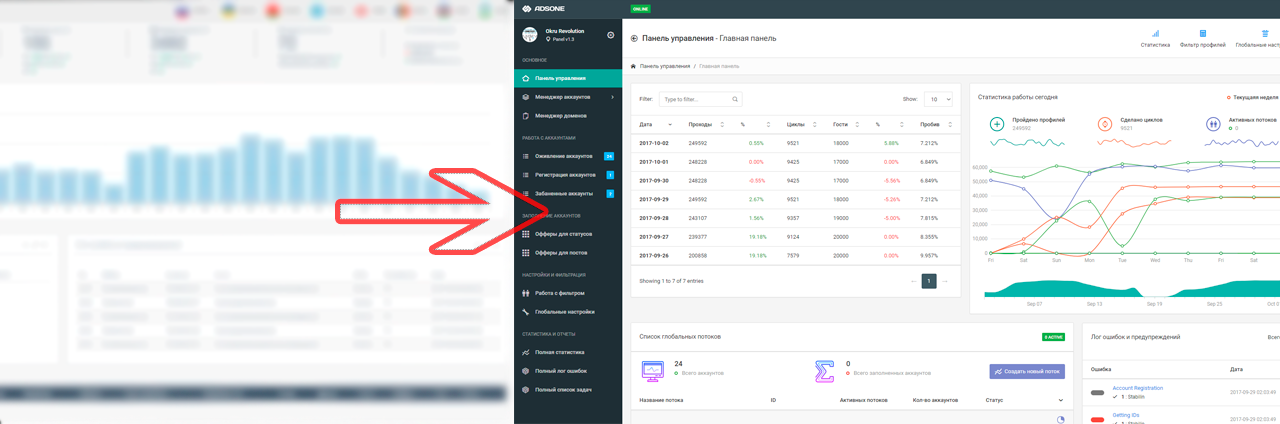
Task: Click the 200858 value in the last row
Action: coord(698,255)
